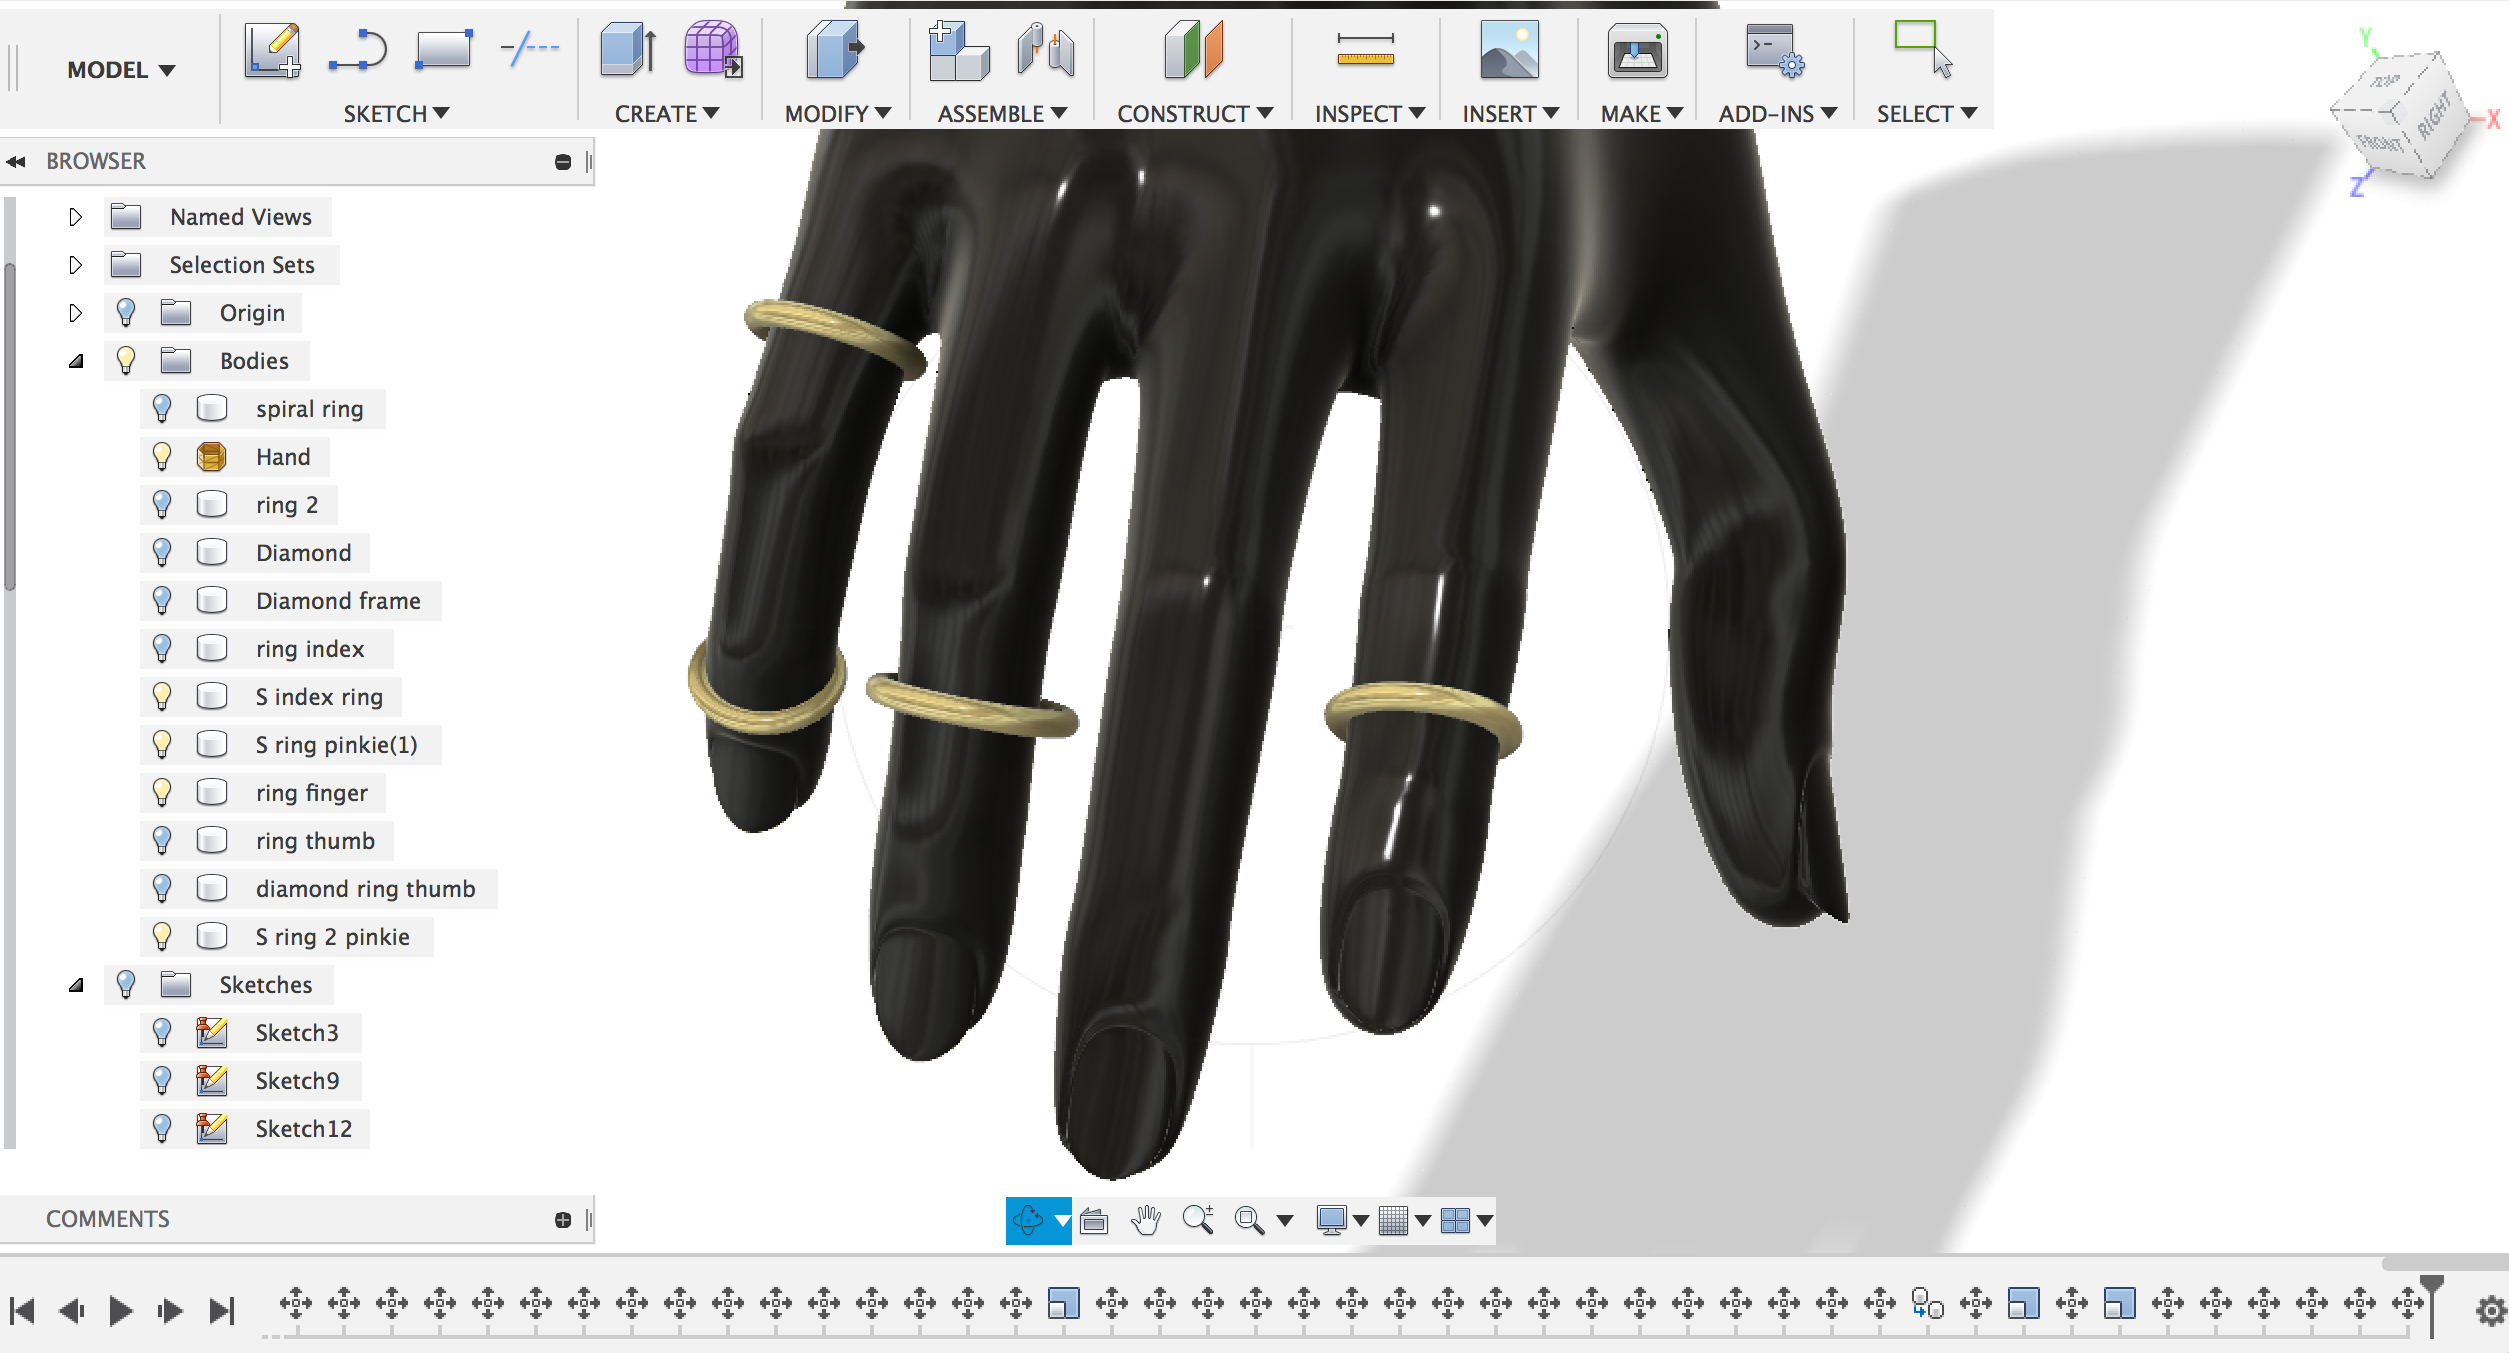Select the Measure ruler icon
Image resolution: width=2509 pixels, height=1353 pixels.
pos(1365,50)
